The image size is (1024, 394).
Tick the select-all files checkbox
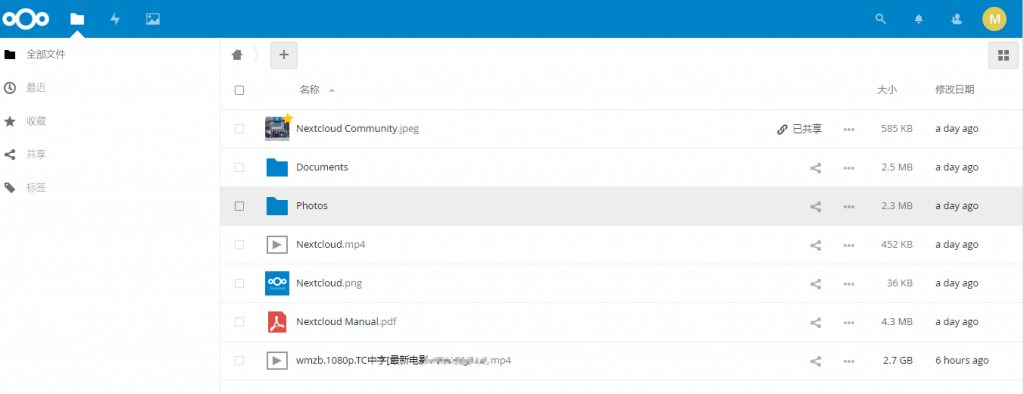(x=239, y=90)
